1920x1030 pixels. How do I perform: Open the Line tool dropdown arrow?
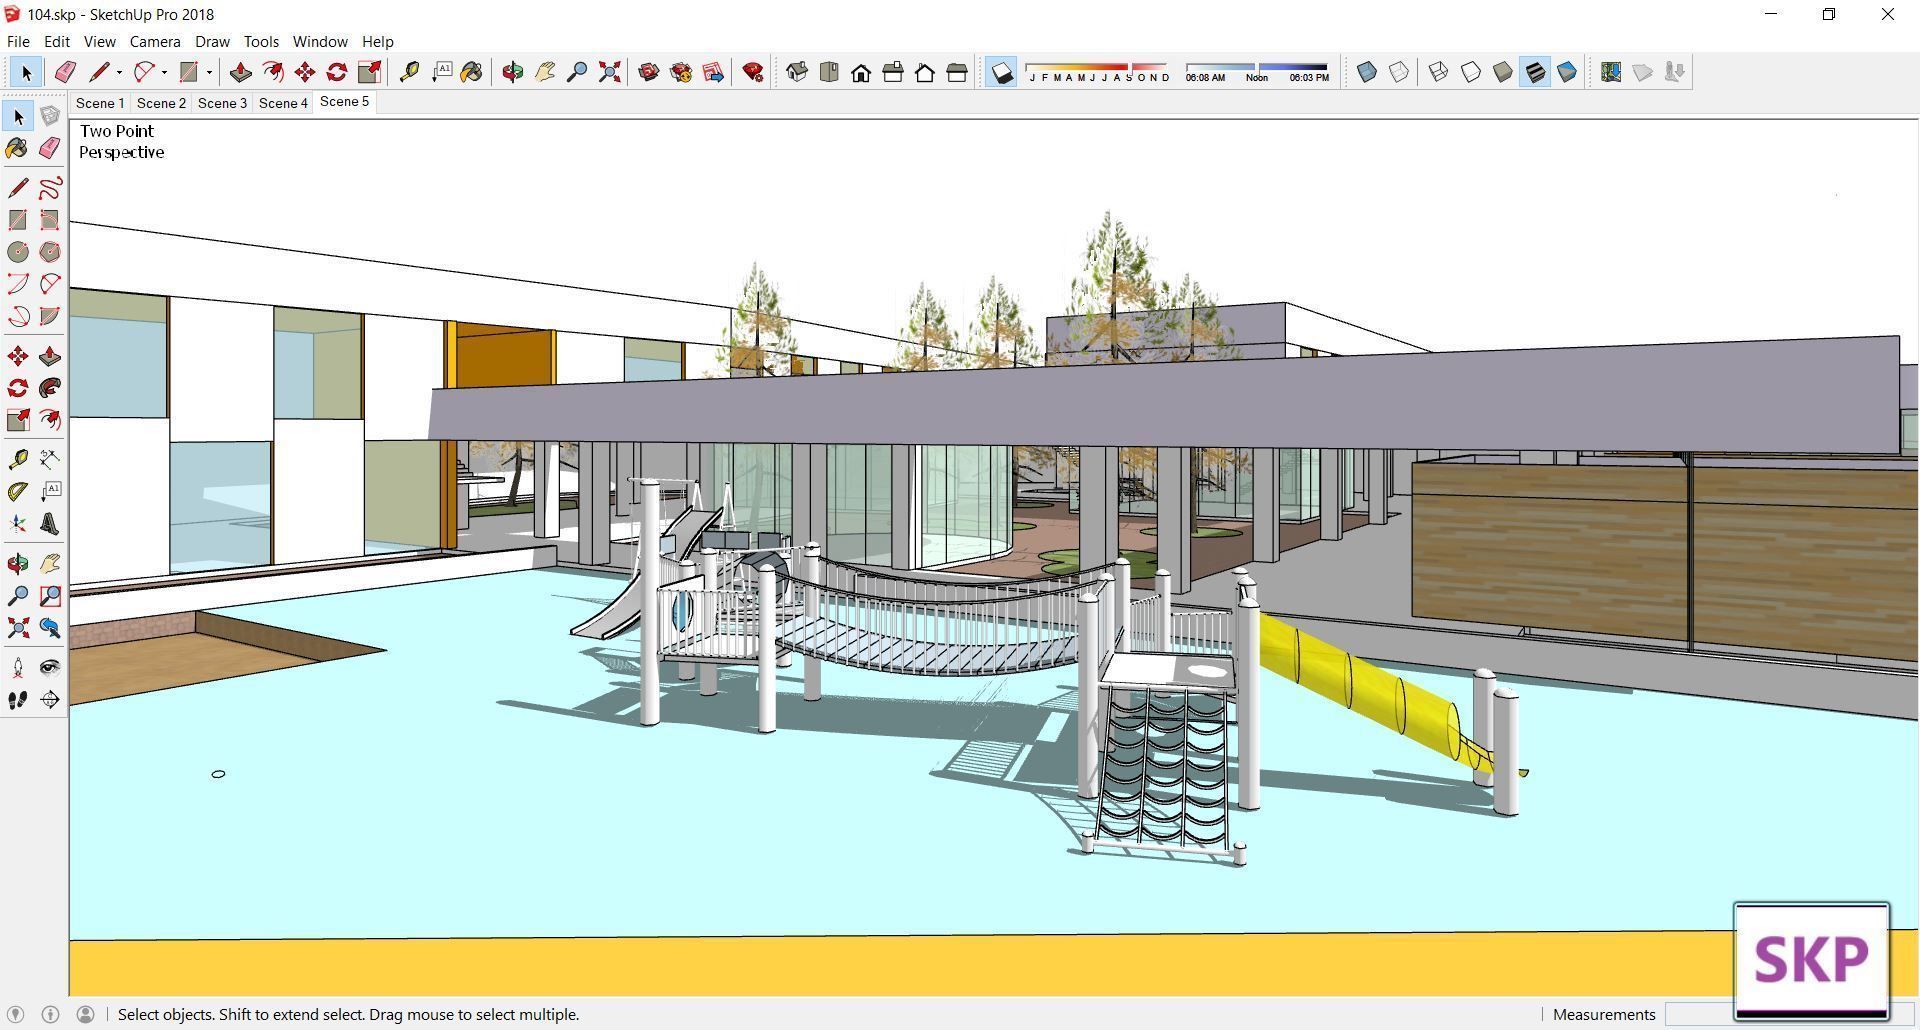(119, 72)
